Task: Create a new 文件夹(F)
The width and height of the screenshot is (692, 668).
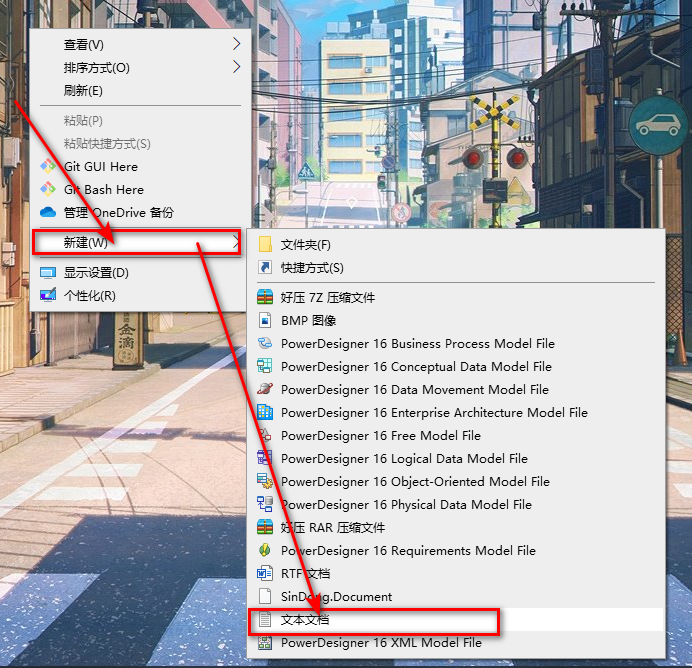Action: click(x=456, y=244)
